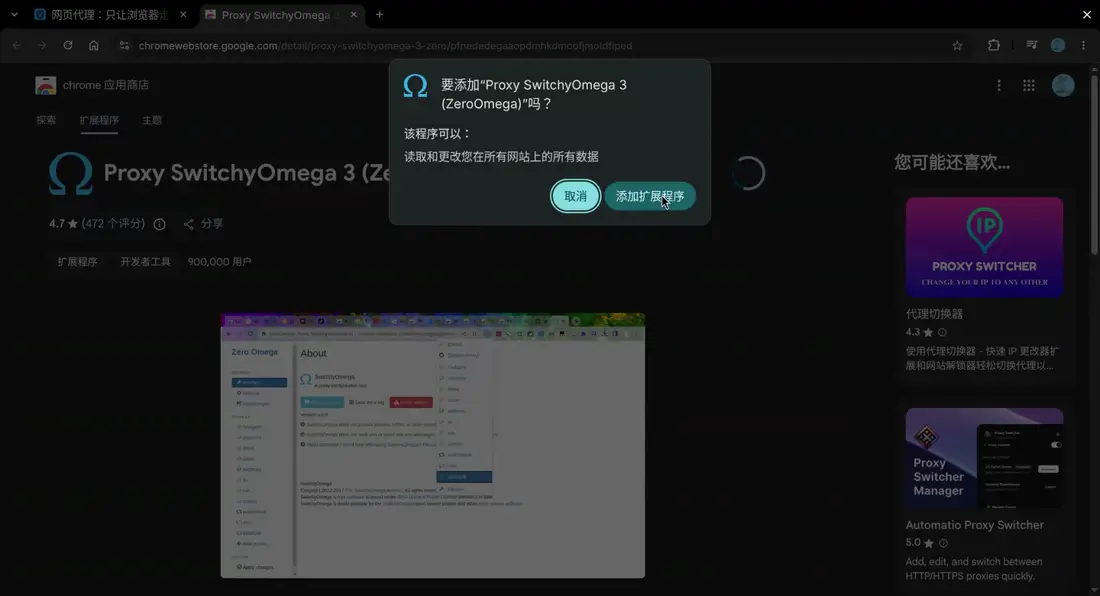Reload the current page
1100x596 pixels.
(68, 46)
